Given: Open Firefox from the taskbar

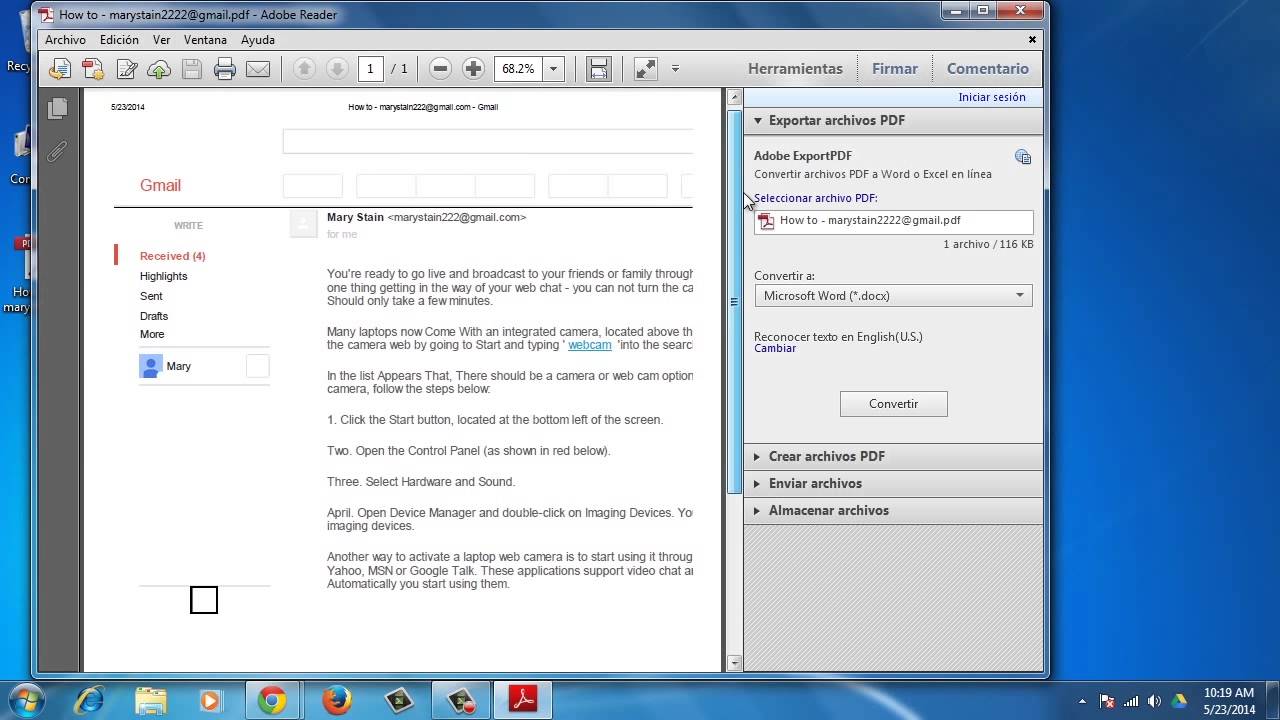Looking at the screenshot, I should 337,700.
